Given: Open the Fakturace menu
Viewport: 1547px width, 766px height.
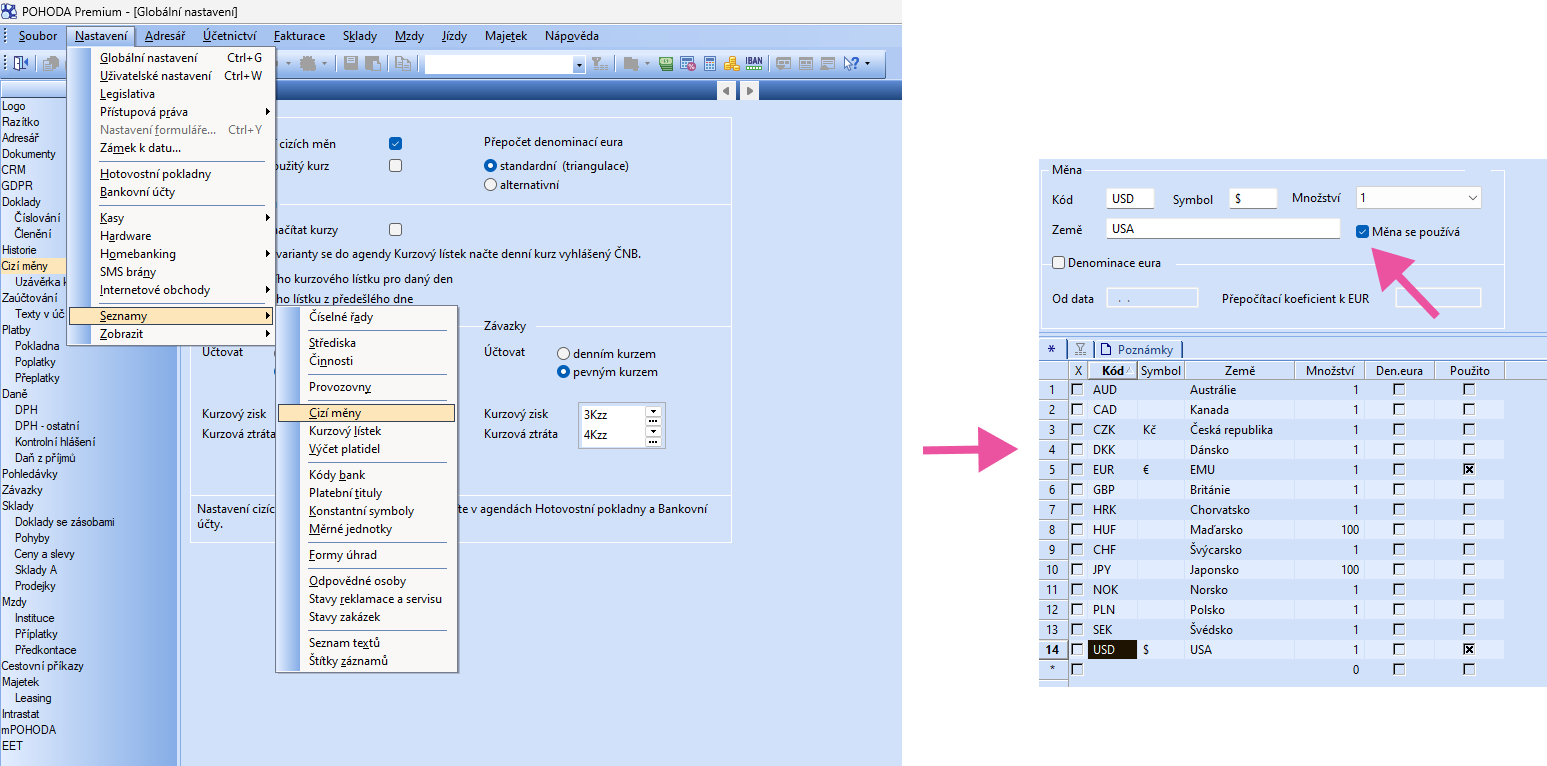Looking at the screenshot, I should coord(299,36).
